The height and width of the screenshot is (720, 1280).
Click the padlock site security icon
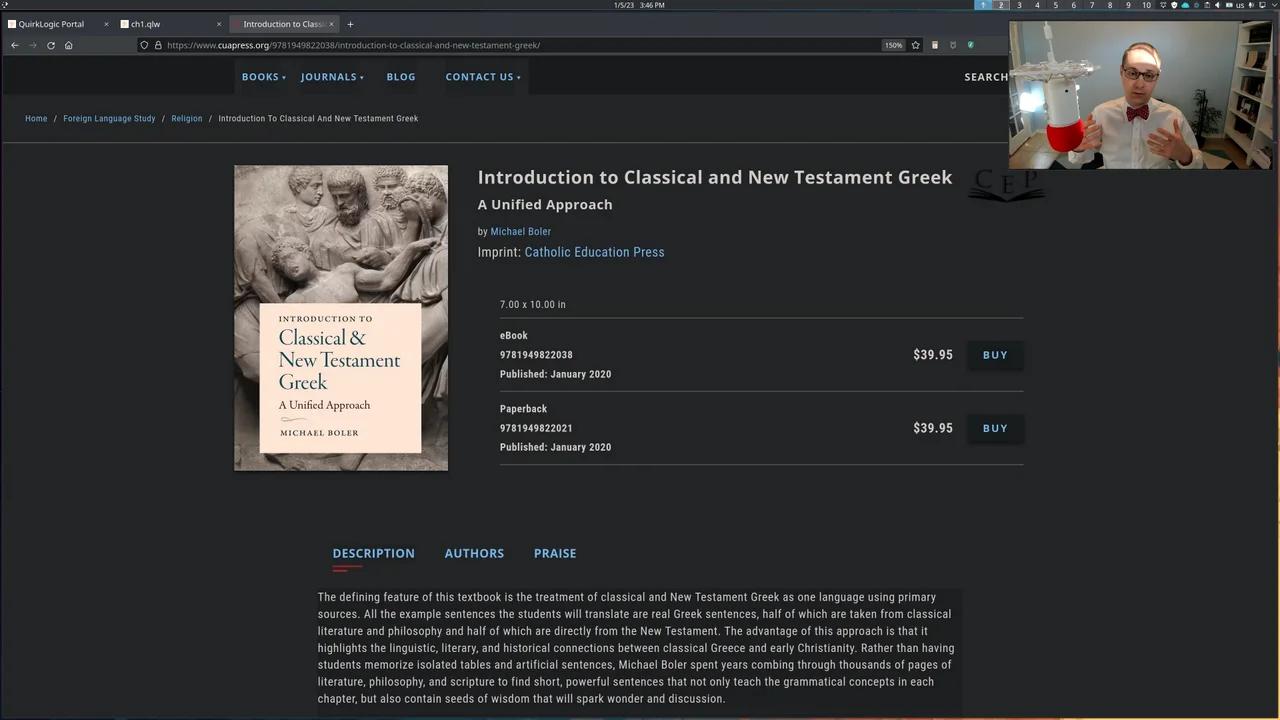click(x=158, y=45)
